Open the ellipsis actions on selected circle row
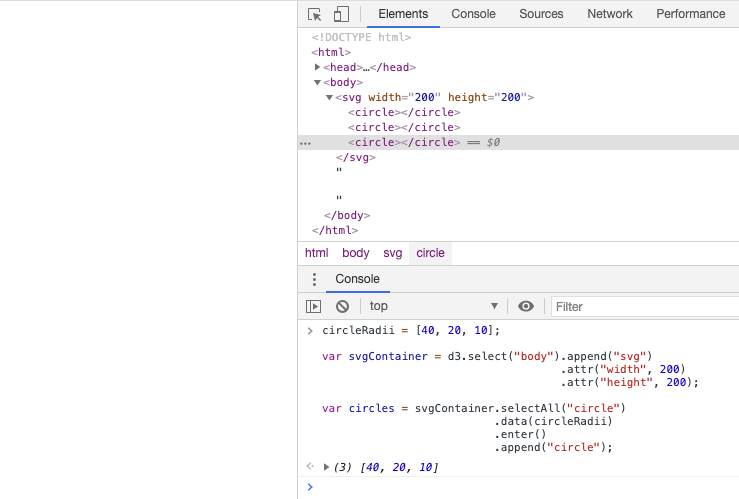The width and height of the screenshot is (739, 499). click(306, 143)
